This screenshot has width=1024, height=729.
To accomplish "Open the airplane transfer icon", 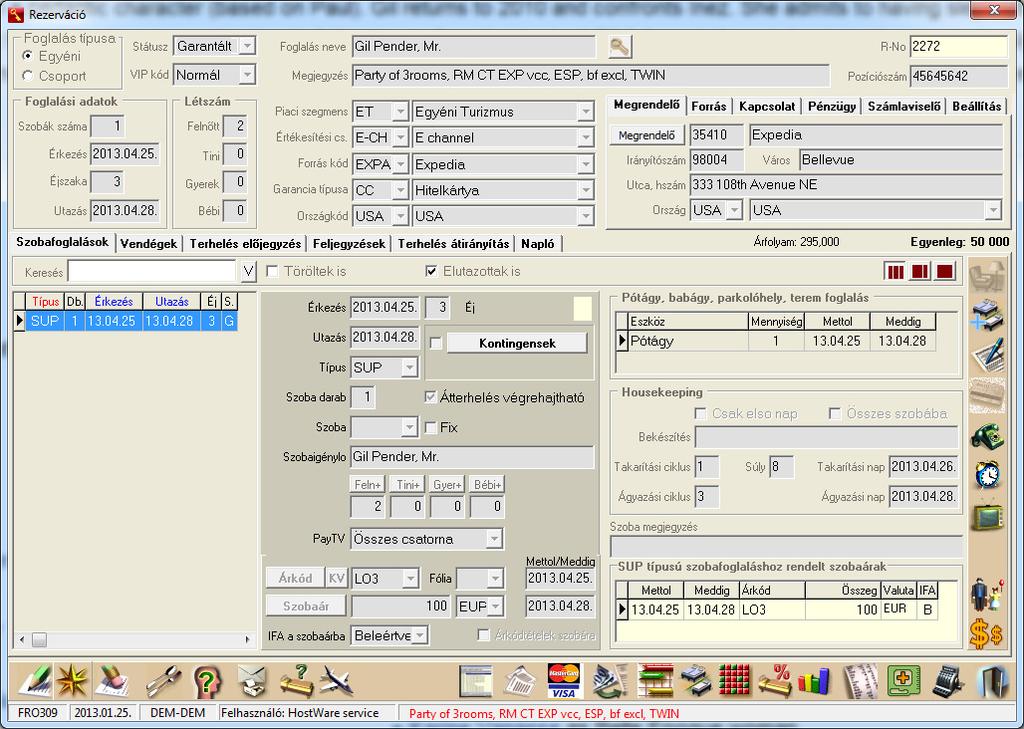I will pos(337,681).
